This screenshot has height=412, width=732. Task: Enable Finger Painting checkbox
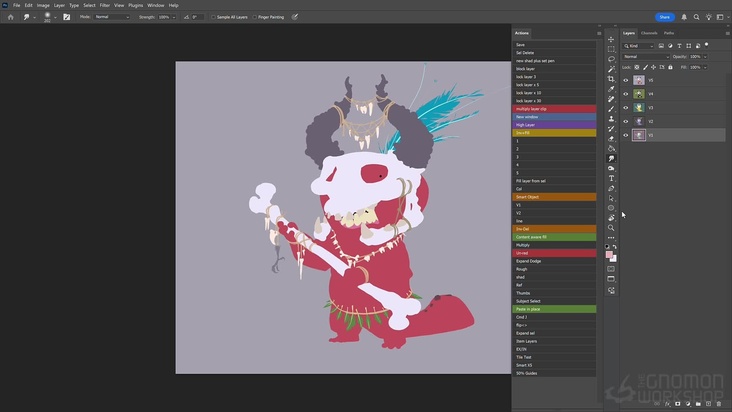254,17
